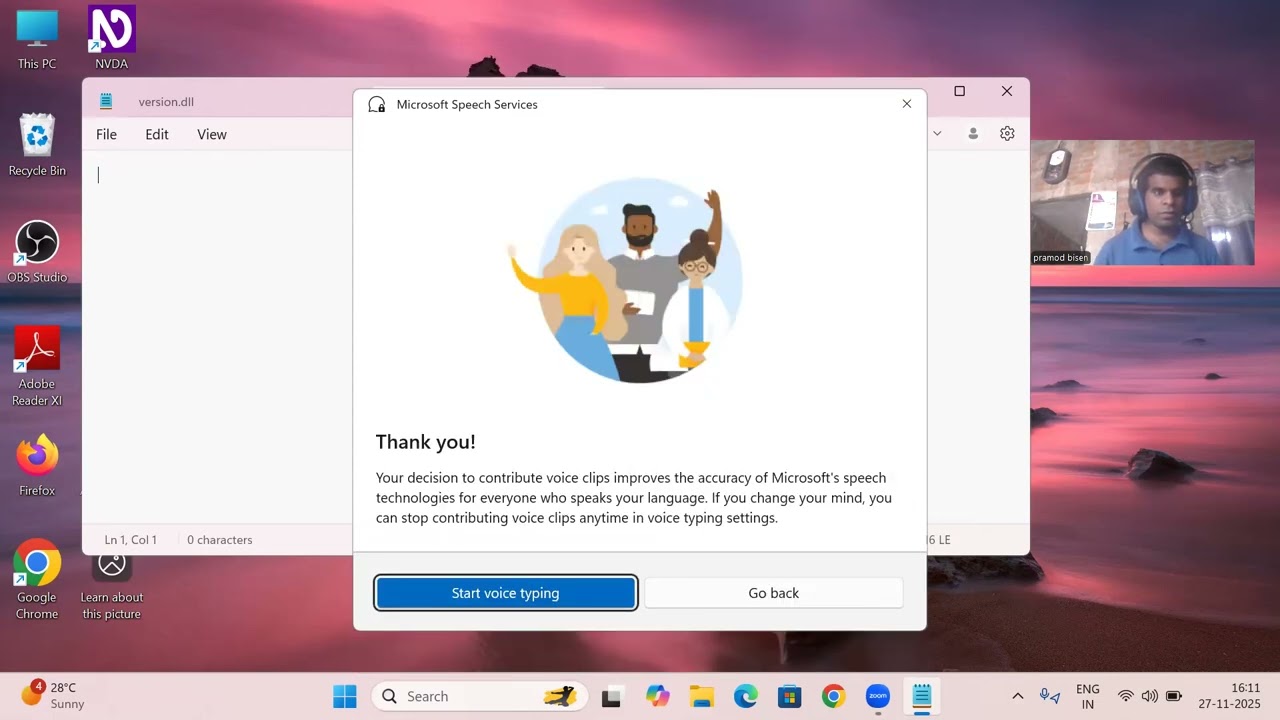Select the Adobe Reader XI desktop shortcut

37,367
